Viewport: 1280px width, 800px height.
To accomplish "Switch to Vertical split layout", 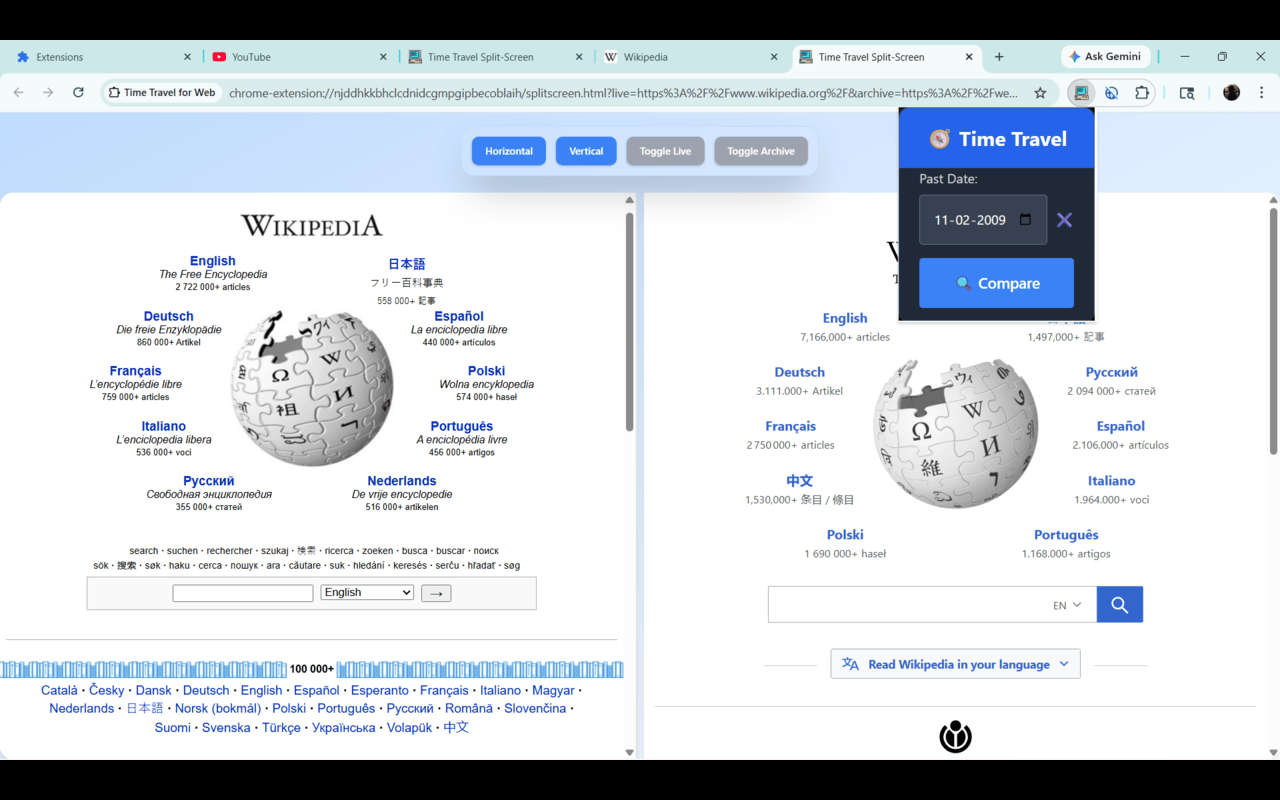I will (x=586, y=151).
